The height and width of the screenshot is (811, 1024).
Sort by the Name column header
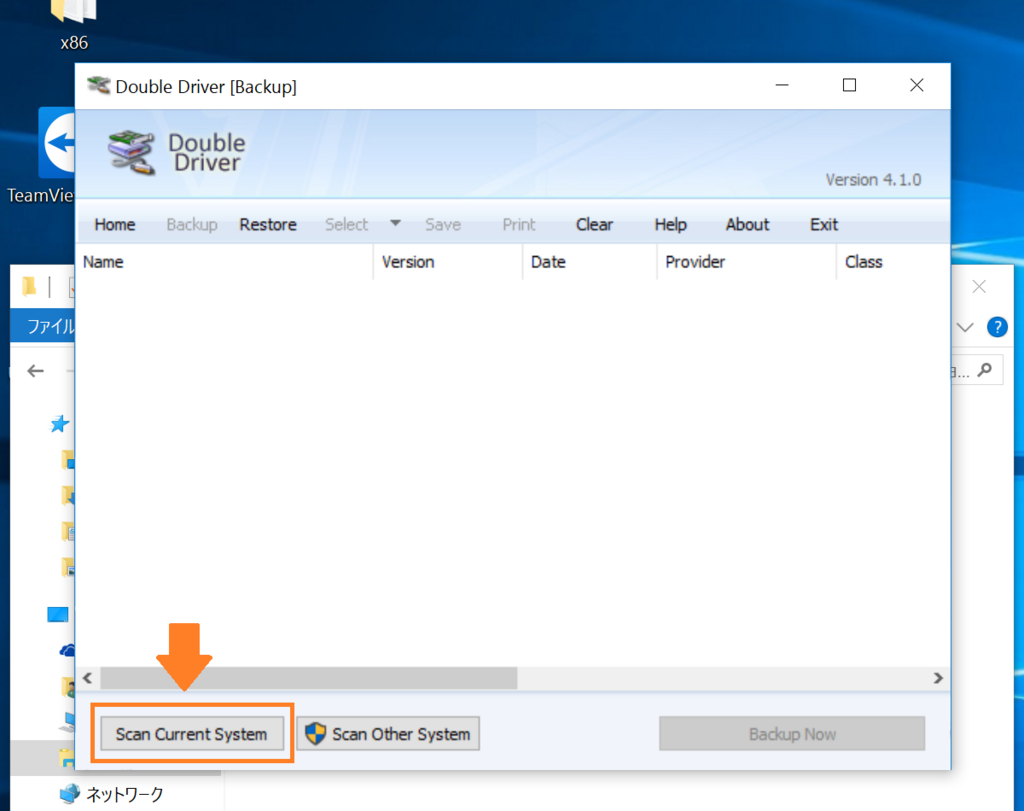click(x=224, y=262)
